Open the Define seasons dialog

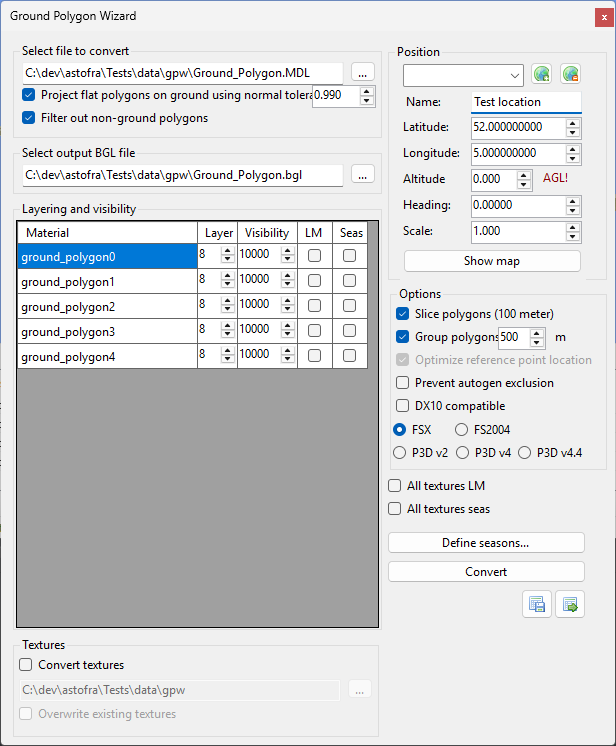pyautogui.click(x=486, y=543)
